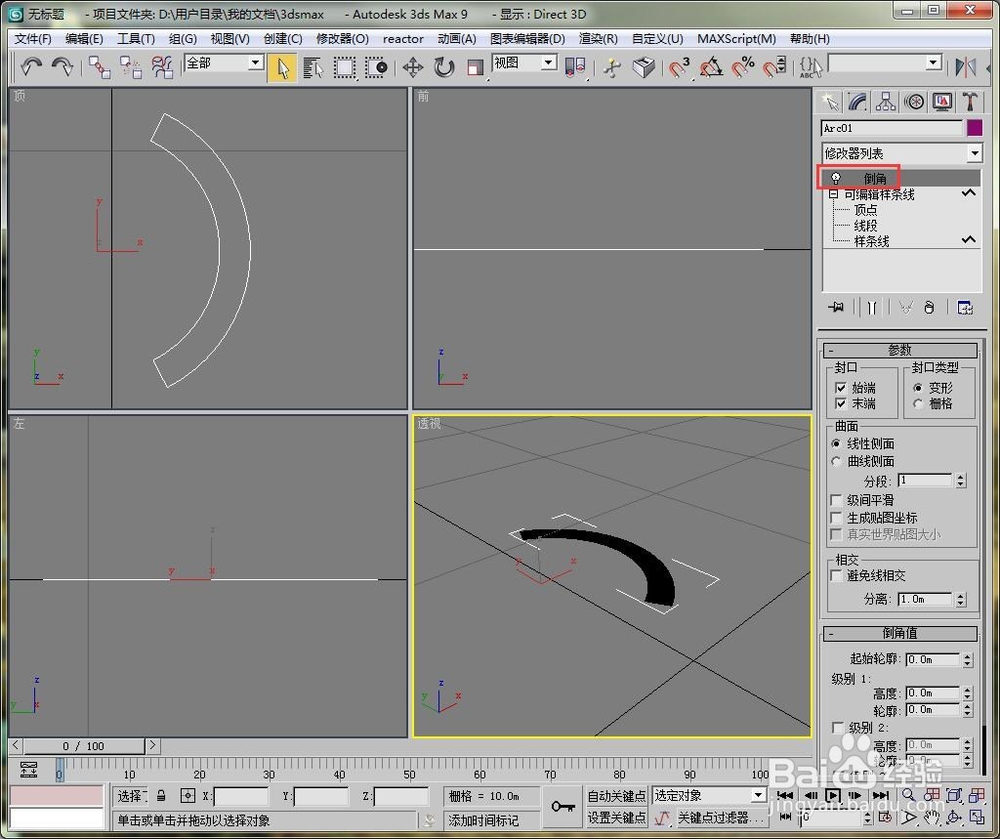Enable 级别 2 checkbox
Viewport: 1000px width, 839px height.
[837, 727]
